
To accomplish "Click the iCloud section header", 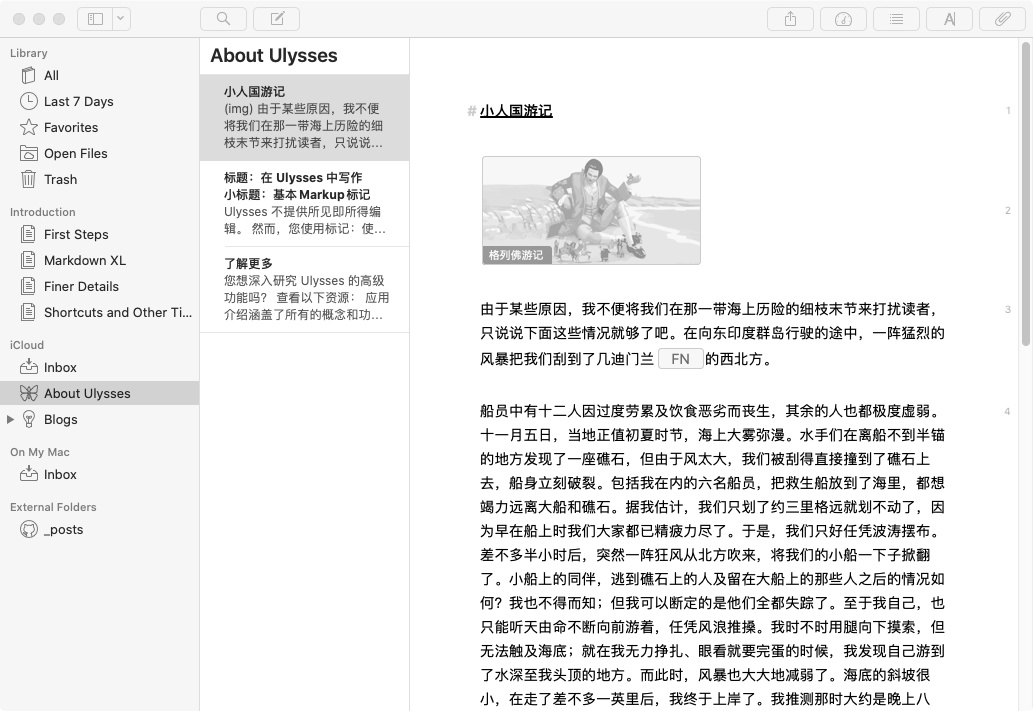I will pyautogui.click(x=27, y=345).
